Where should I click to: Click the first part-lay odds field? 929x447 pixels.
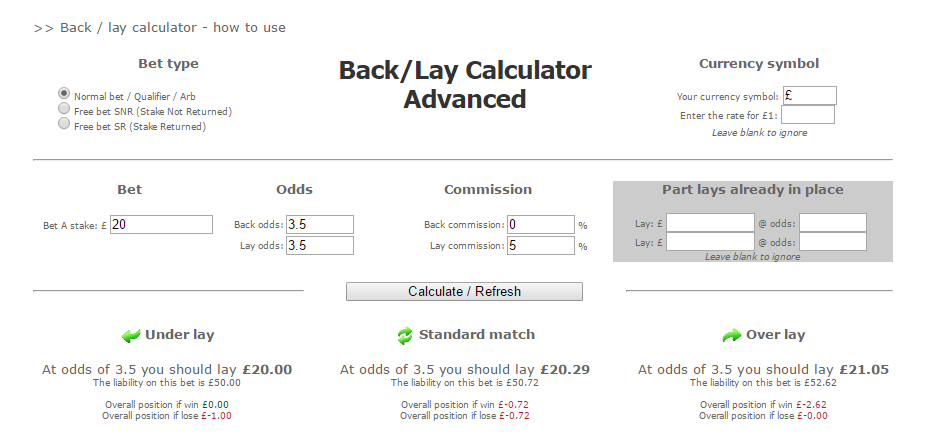pyautogui.click(x=832, y=223)
